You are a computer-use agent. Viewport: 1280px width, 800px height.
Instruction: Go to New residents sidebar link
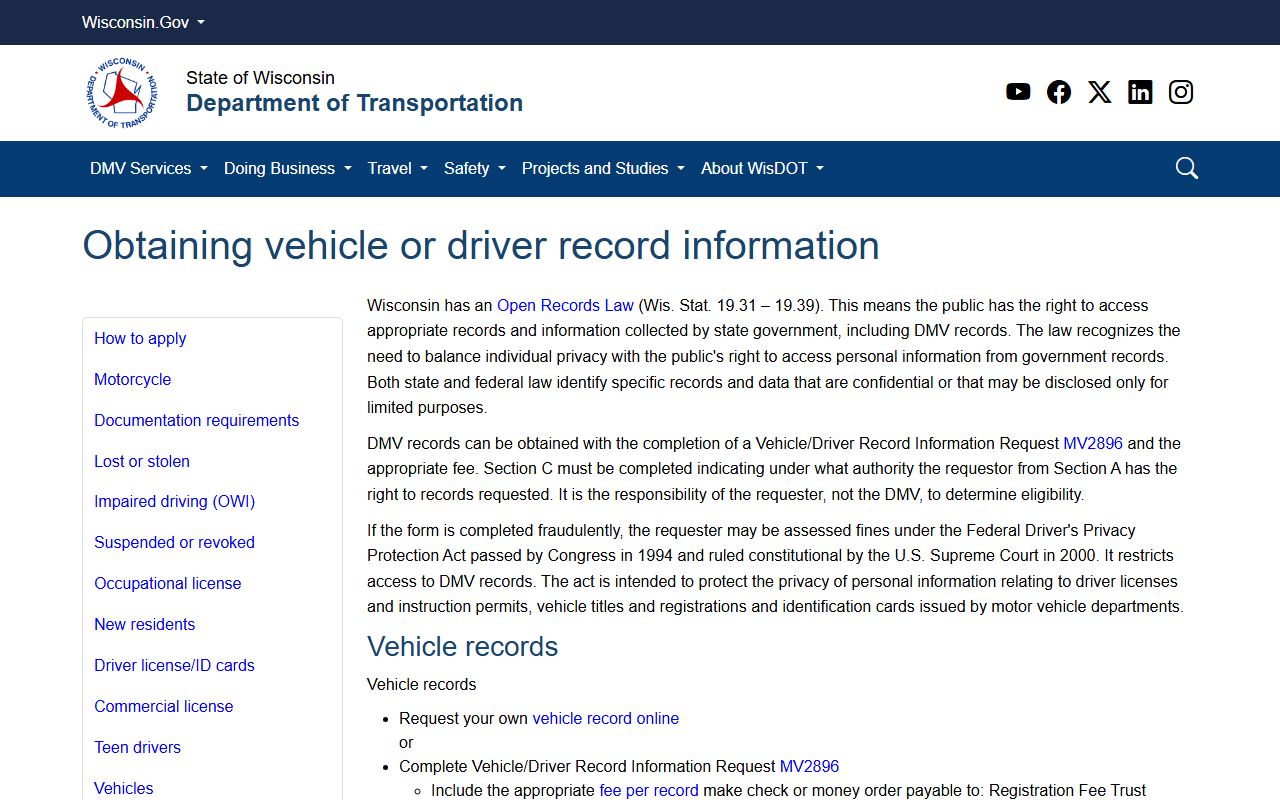click(x=145, y=624)
